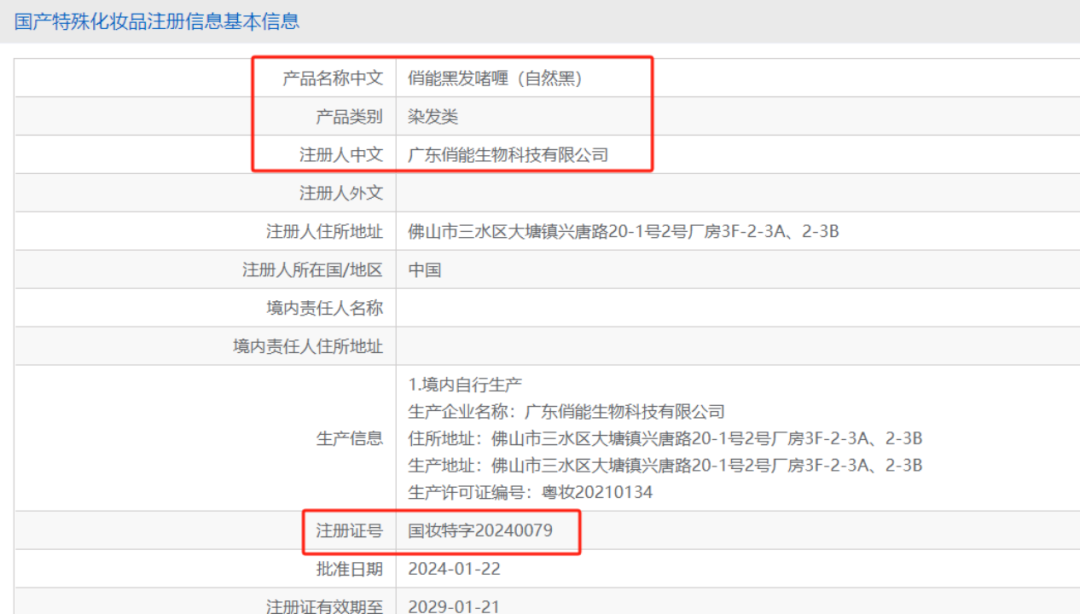Click the 境内责任人住所地址 label
This screenshot has height=614, width=1080.
pos(308,347)
